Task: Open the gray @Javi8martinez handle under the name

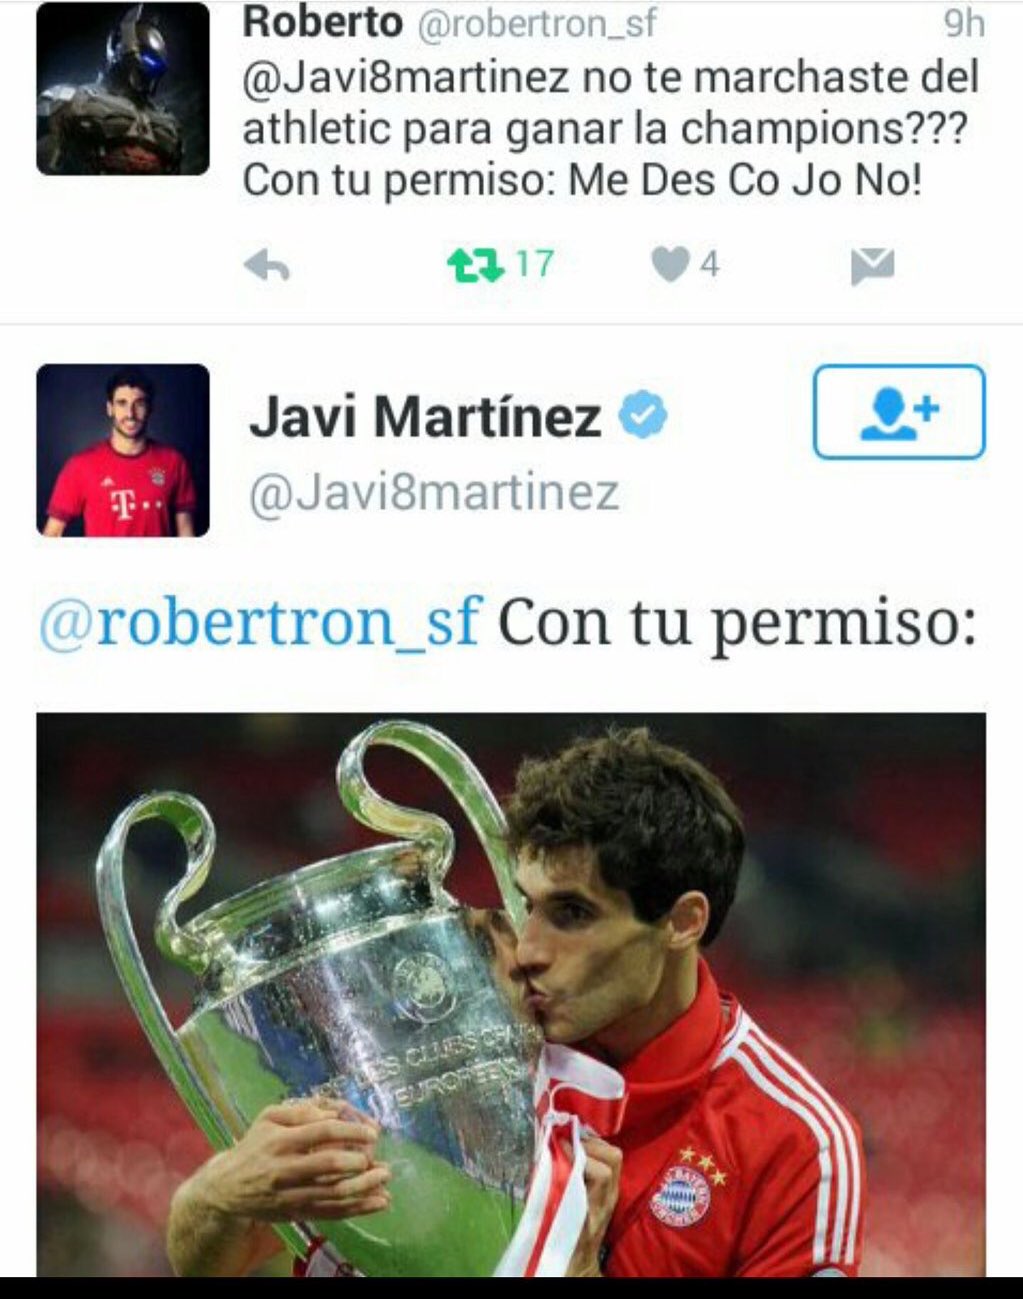Action: [434, 493]
